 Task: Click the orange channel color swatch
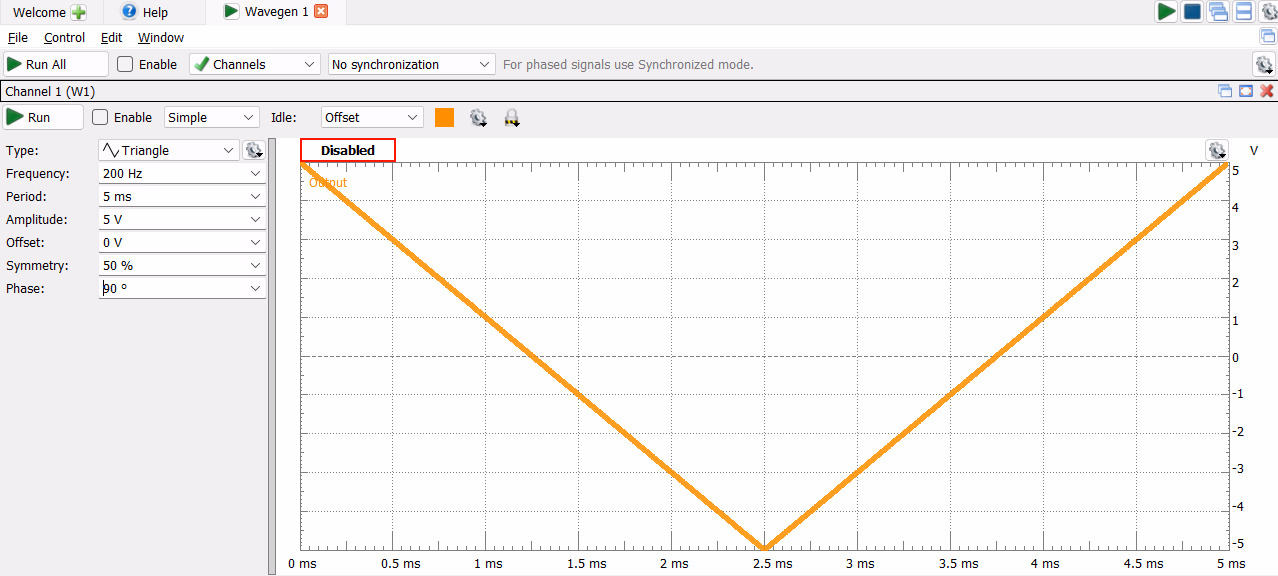tap(444, 117)
